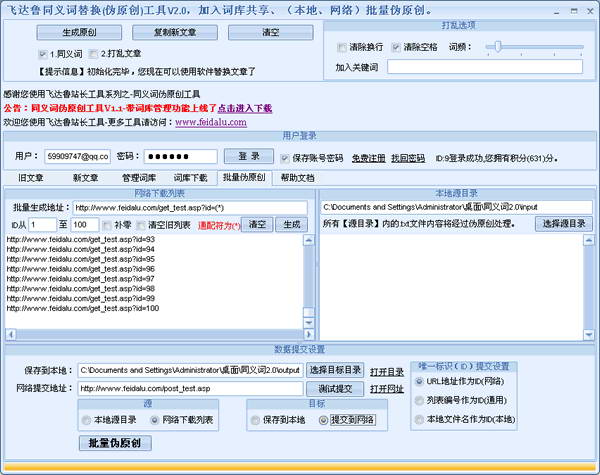Select the 批量伪原创 tab

245,178
